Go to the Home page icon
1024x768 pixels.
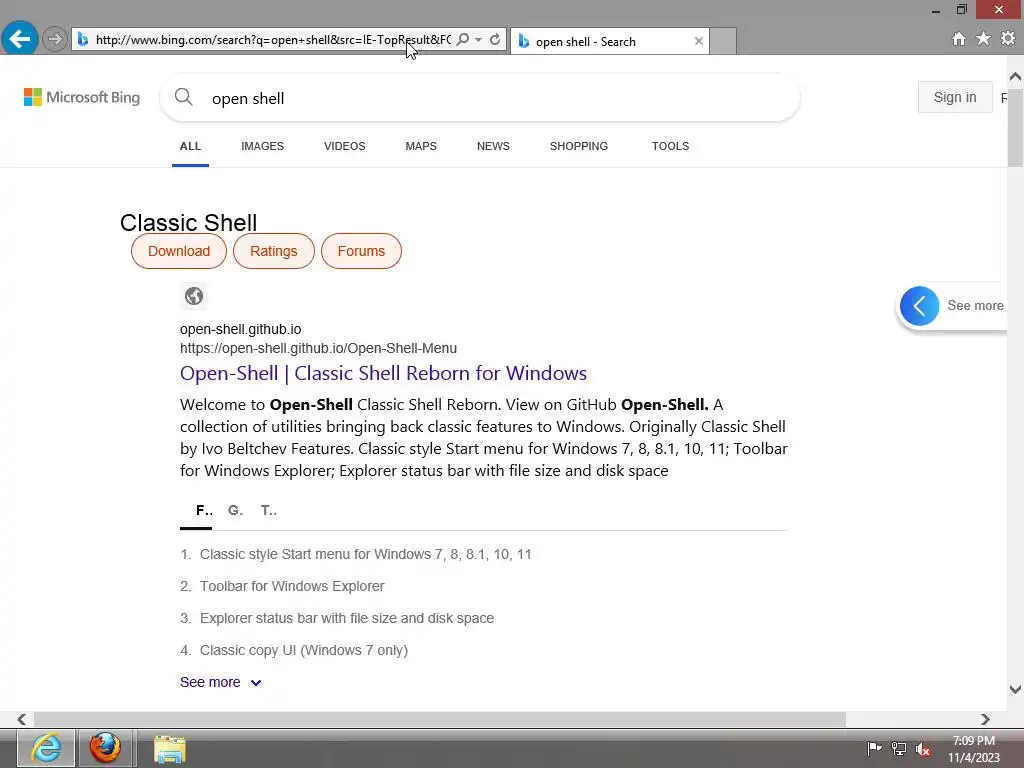point(958,39)
